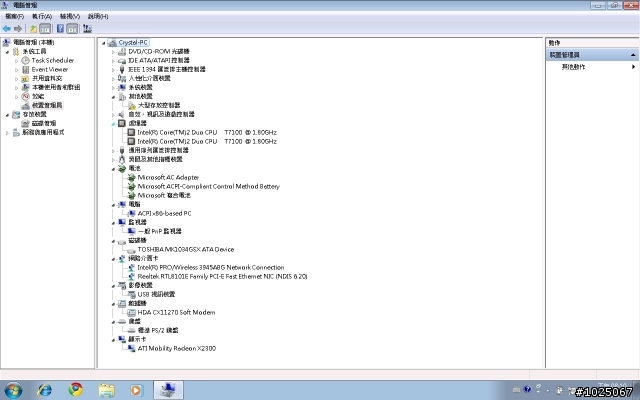The width and height of the screenshot is (640, 400).
Task: Expand the 共用資料夾 node
Action: coord(16,79)
